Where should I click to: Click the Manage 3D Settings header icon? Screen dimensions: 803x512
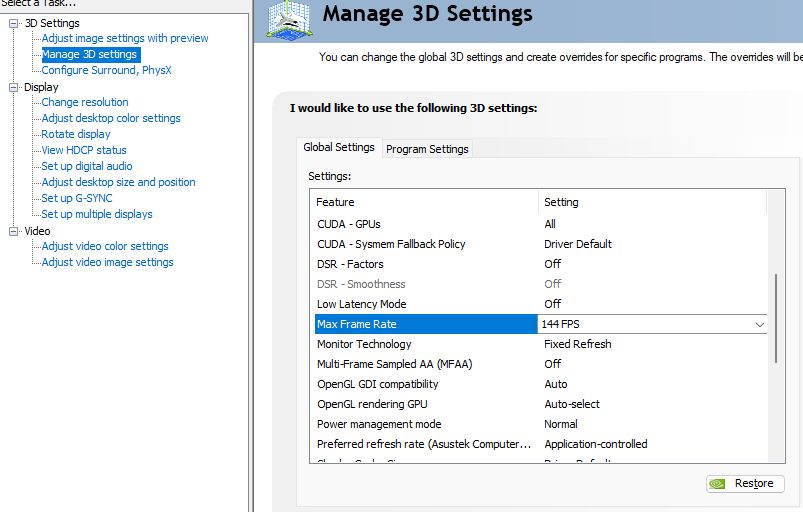coord(289,19)
